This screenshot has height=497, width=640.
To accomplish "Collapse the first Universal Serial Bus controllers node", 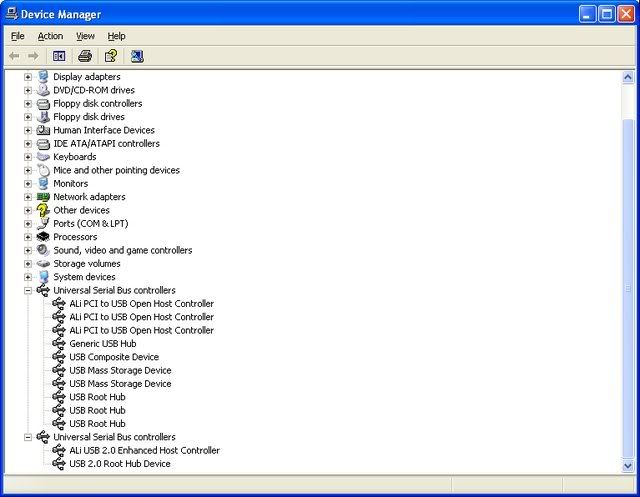I will 28,291.
